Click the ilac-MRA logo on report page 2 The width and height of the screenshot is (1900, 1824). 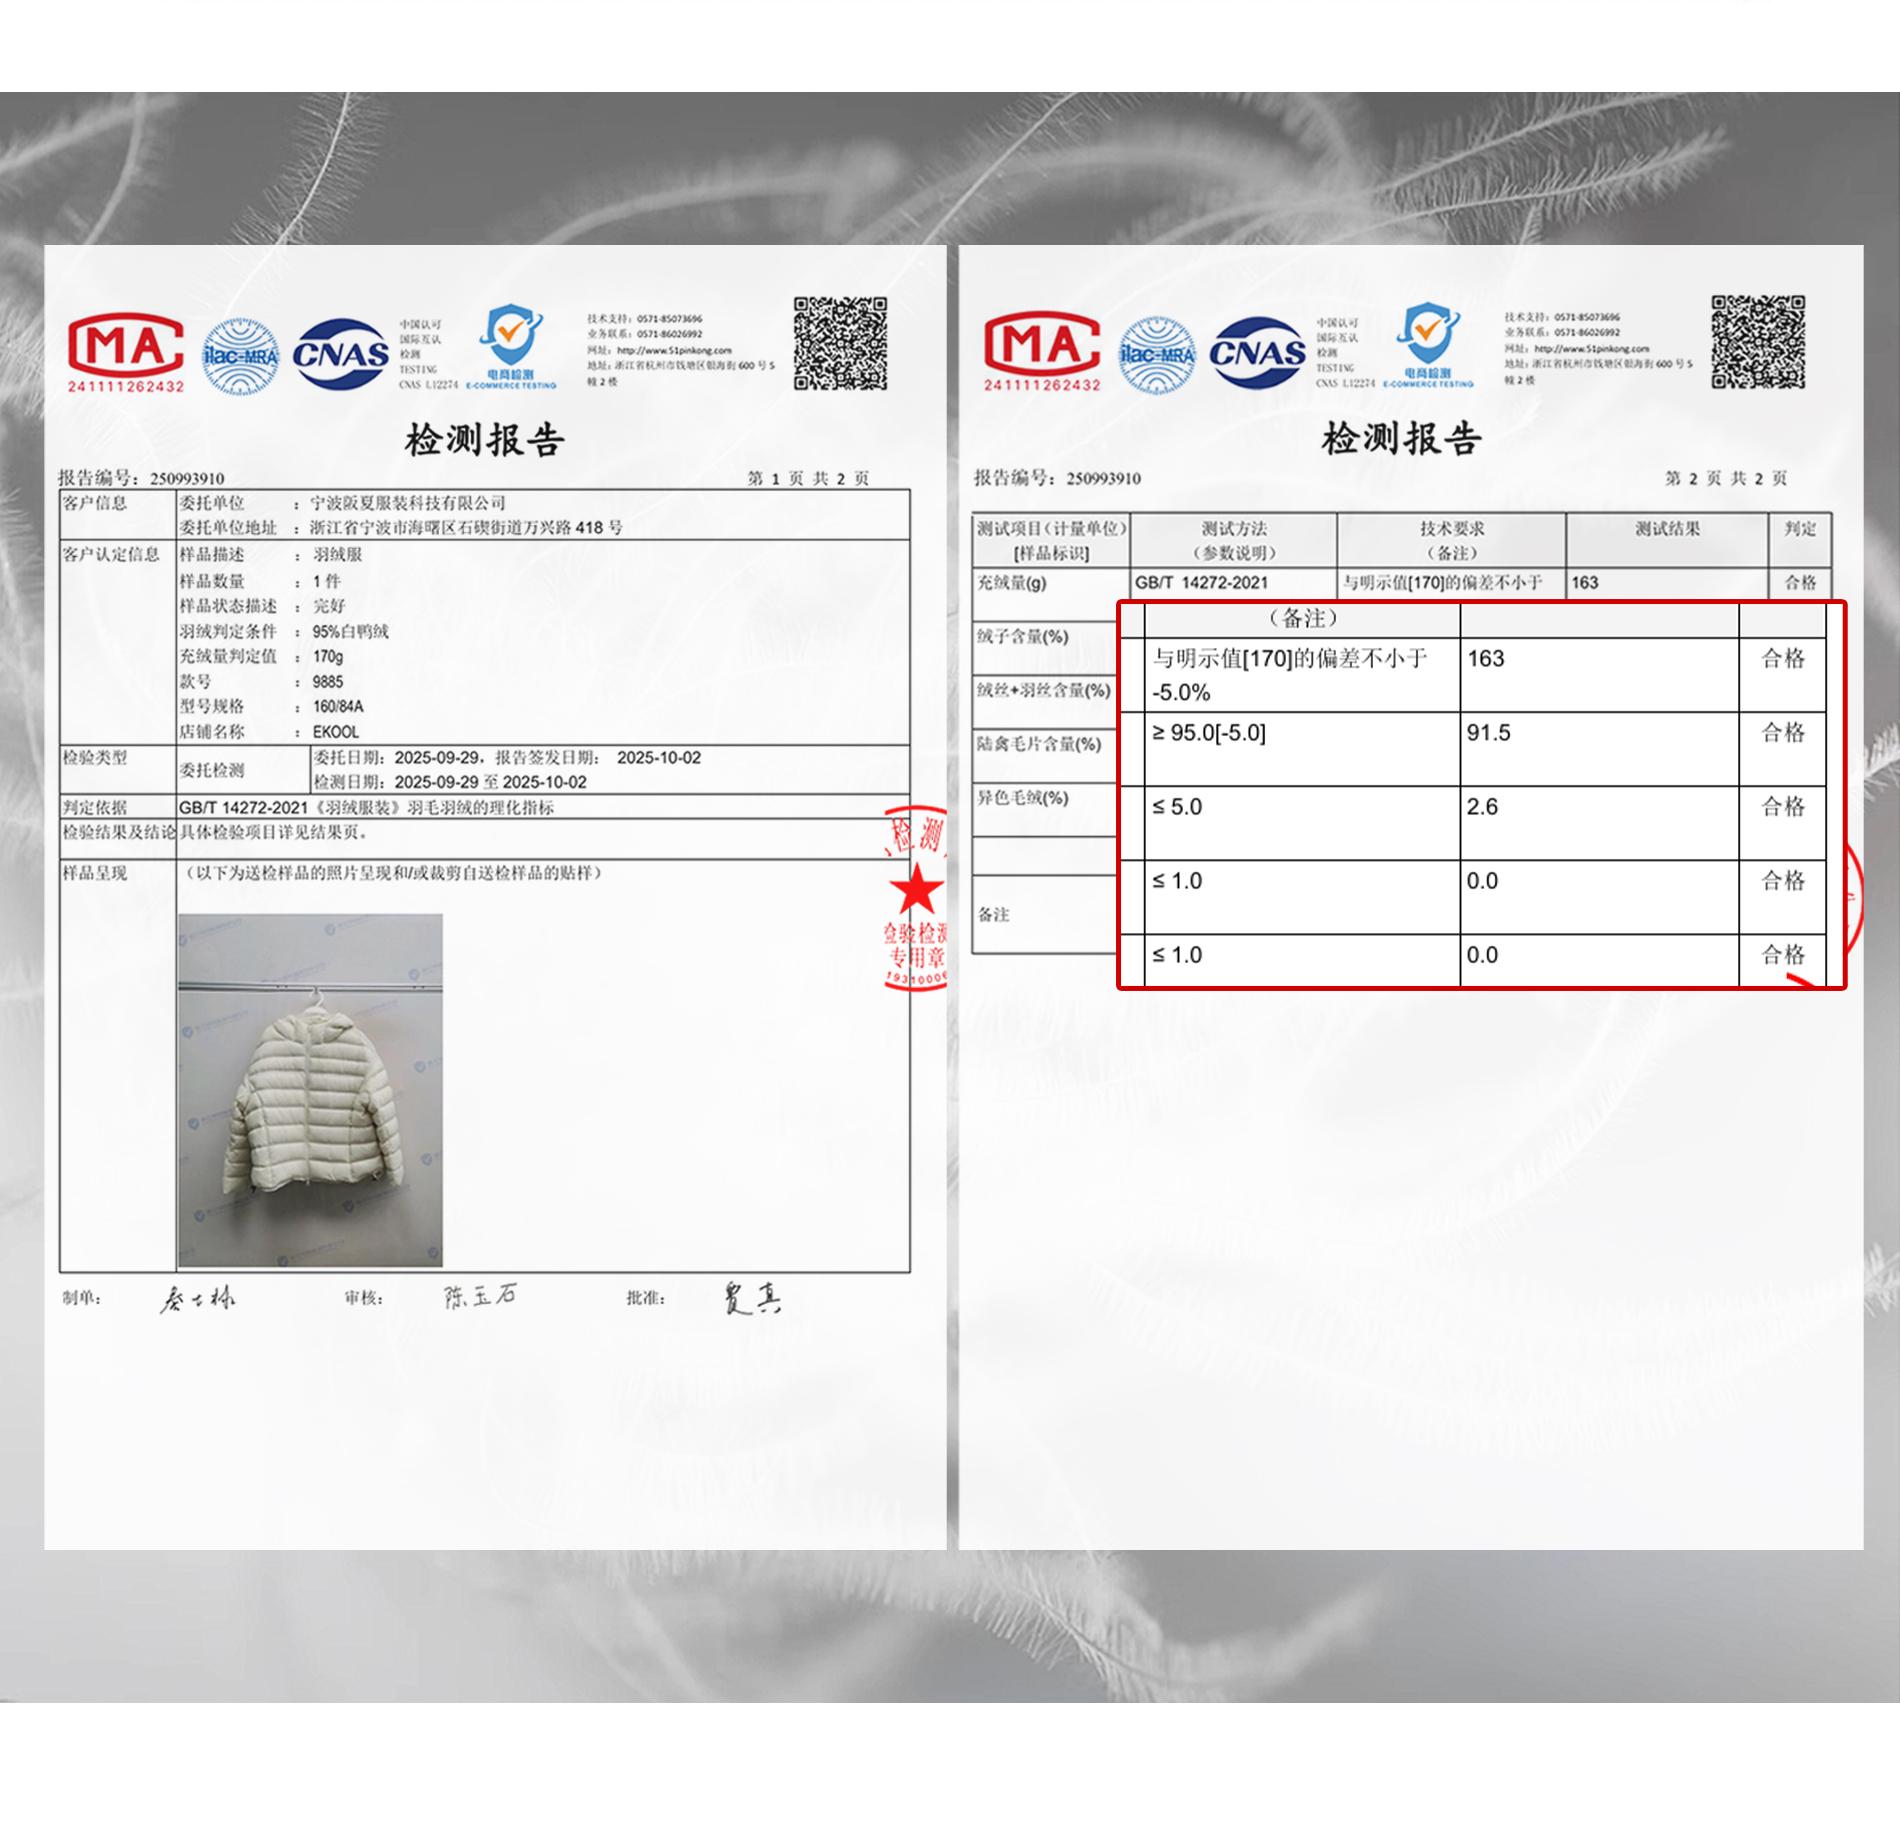pos(1157,354)
